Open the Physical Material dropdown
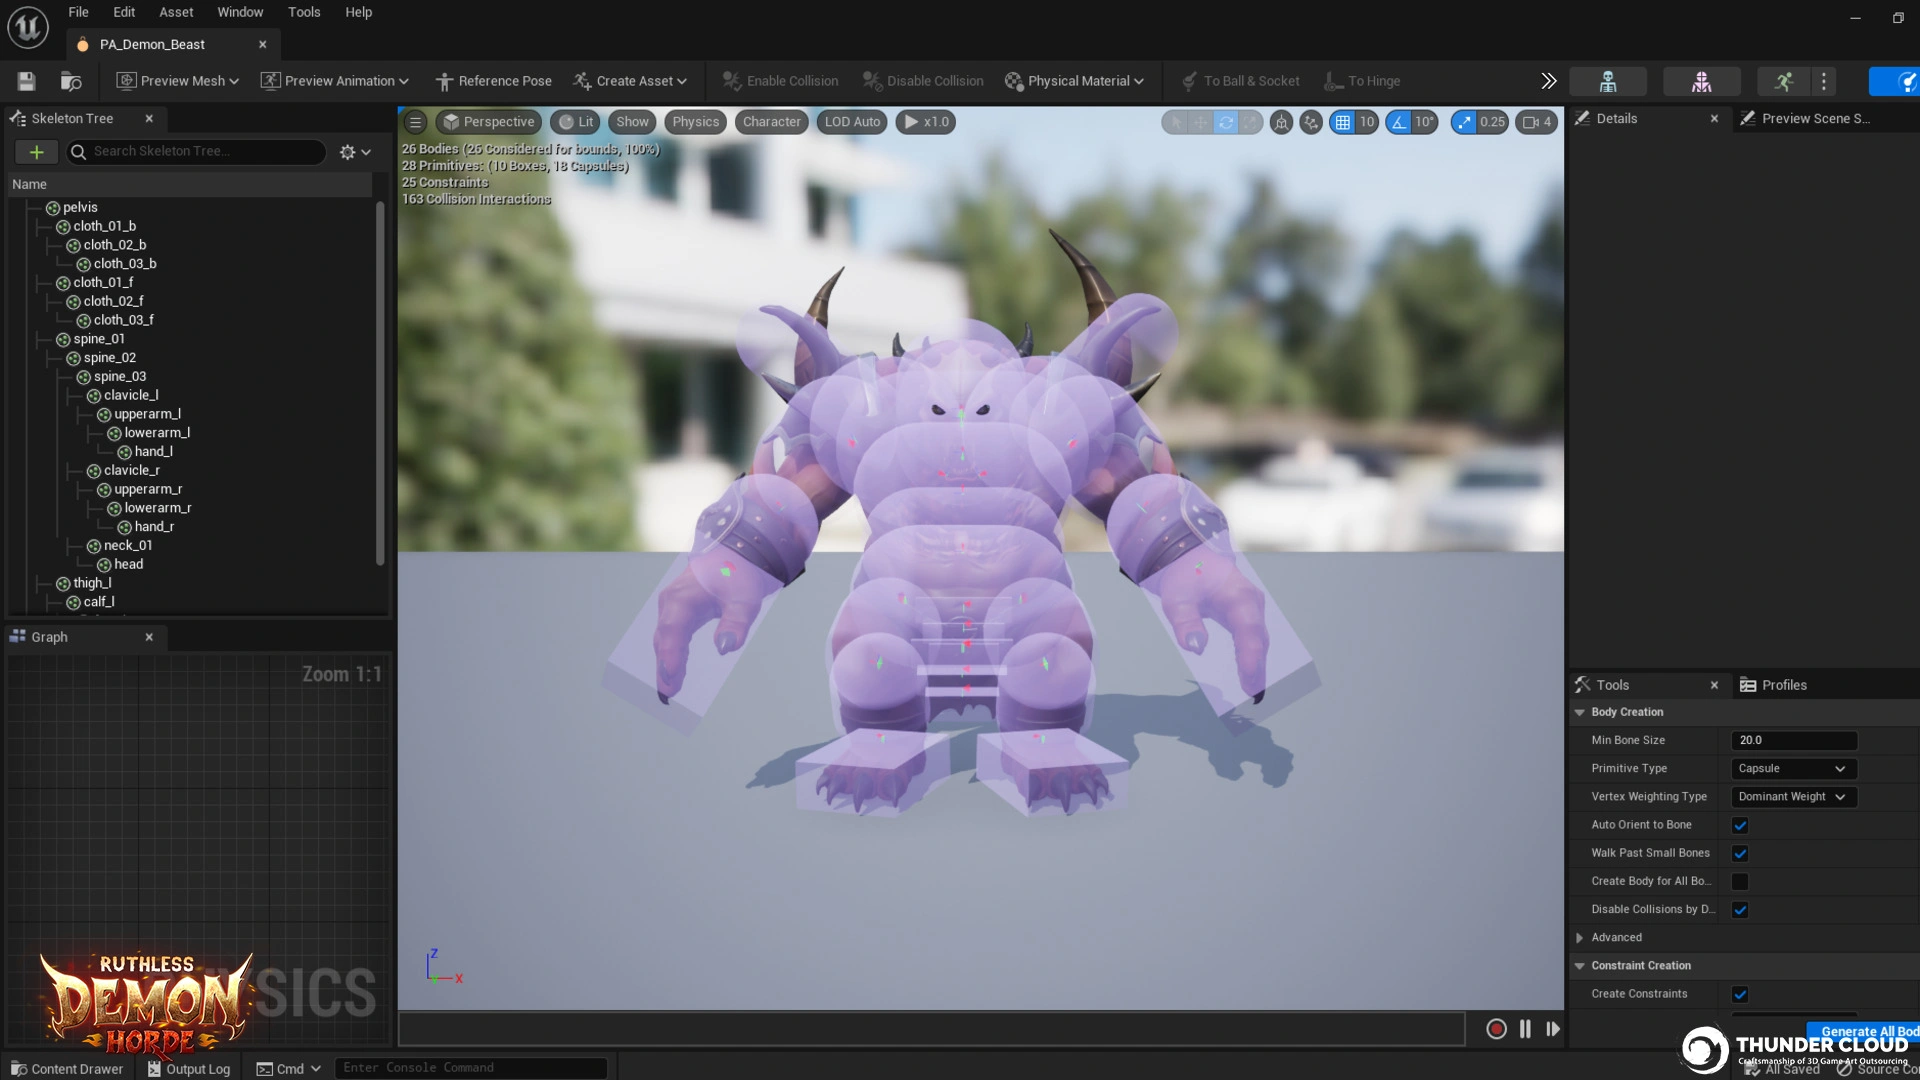Screen dimensions: 1920x1080 click(x=1075, y=81)
